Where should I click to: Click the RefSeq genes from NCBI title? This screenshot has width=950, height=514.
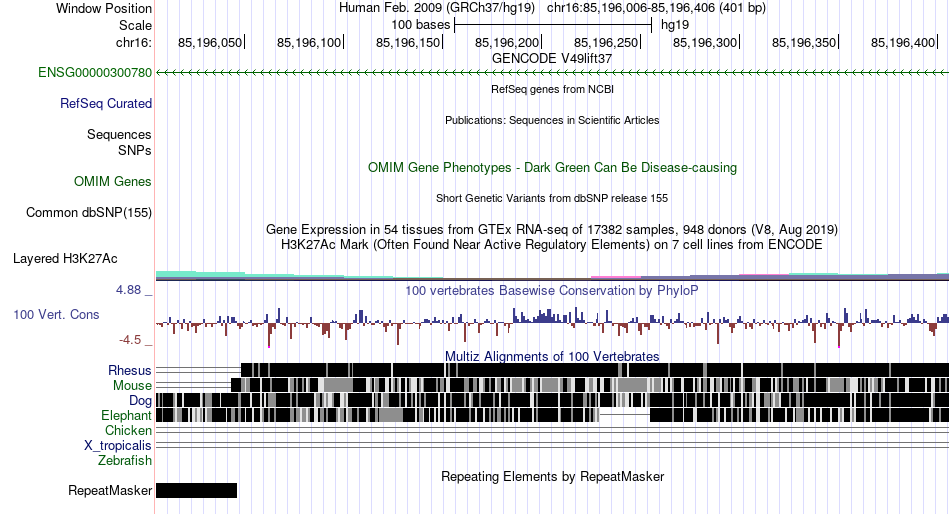[552, 89]
